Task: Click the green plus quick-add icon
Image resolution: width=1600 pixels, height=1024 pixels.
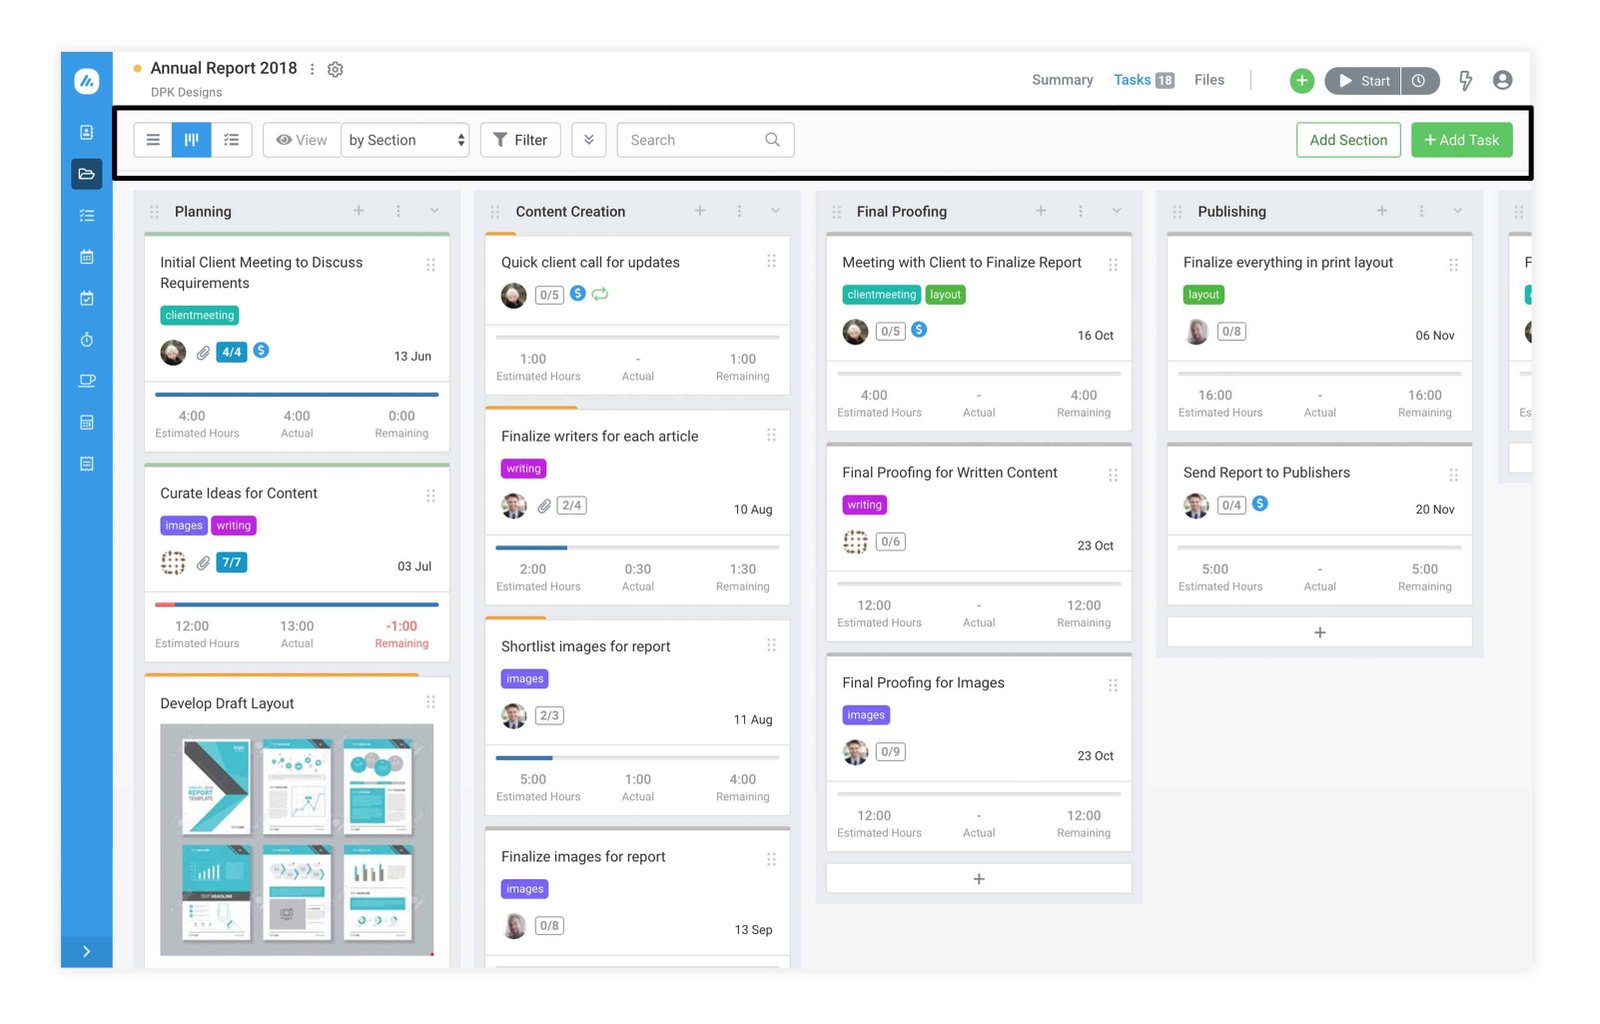Action: [1301, 81]
